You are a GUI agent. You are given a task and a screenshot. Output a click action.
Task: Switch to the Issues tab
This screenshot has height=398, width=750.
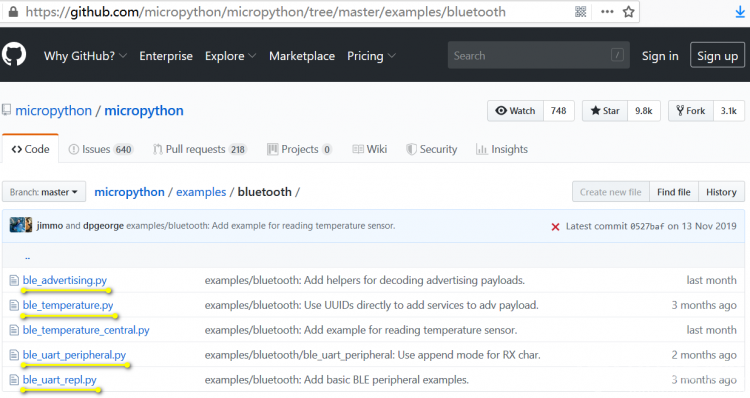[100, 149]
